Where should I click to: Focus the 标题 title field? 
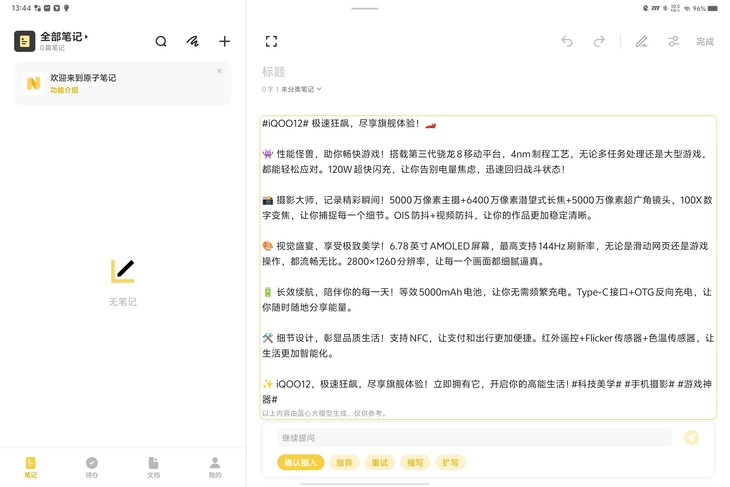pyautogui.click(x=274, y=72)
